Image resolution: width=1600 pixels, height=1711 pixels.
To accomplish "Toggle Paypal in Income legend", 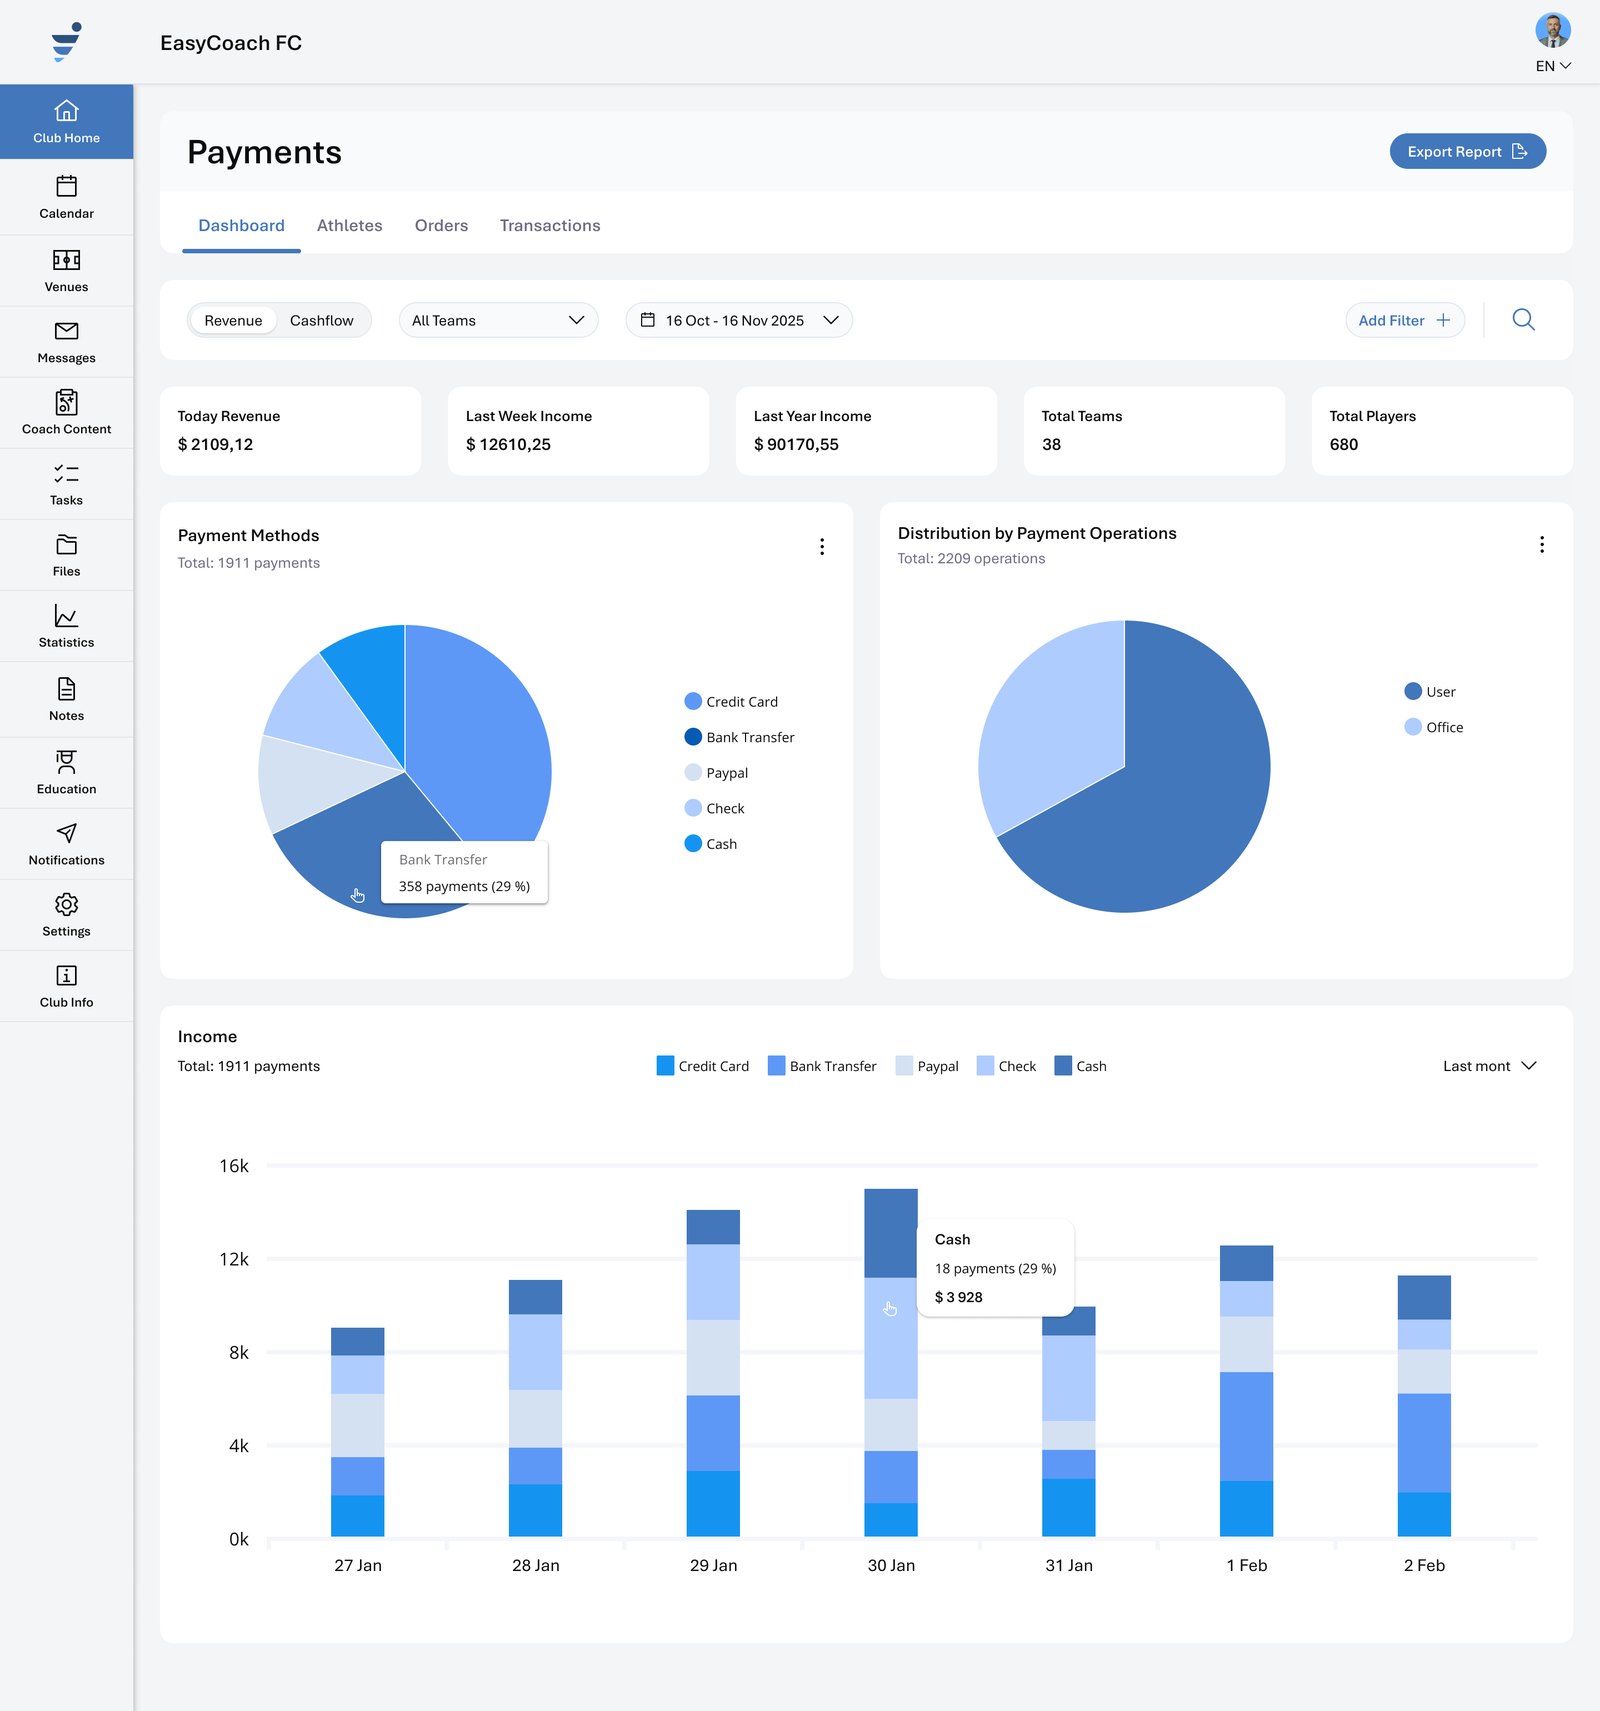I will click(x=927, y=1066).
